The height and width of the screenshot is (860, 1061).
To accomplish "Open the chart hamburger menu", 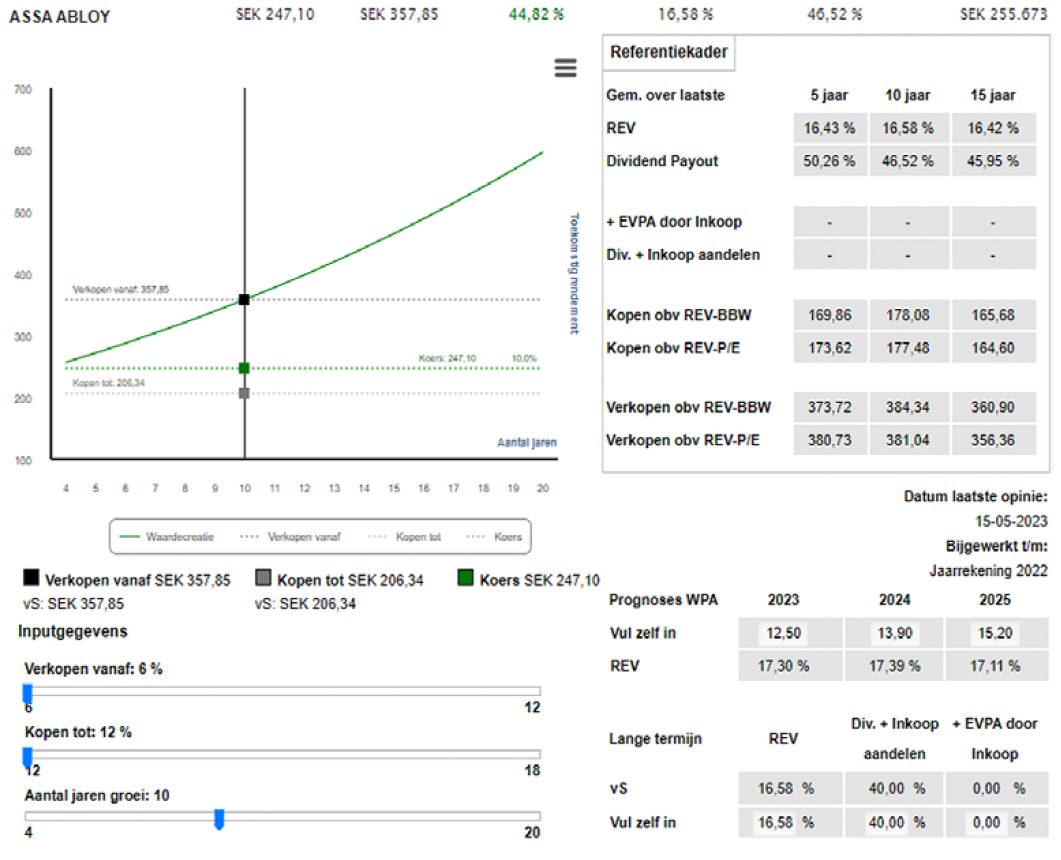I will (x=565, y=68).
